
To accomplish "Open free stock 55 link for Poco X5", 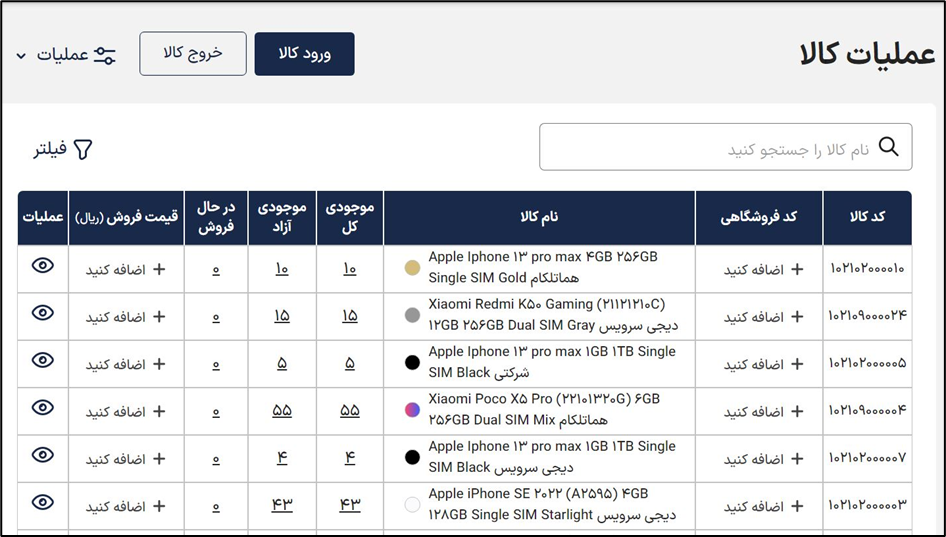I will click(282, 411).
